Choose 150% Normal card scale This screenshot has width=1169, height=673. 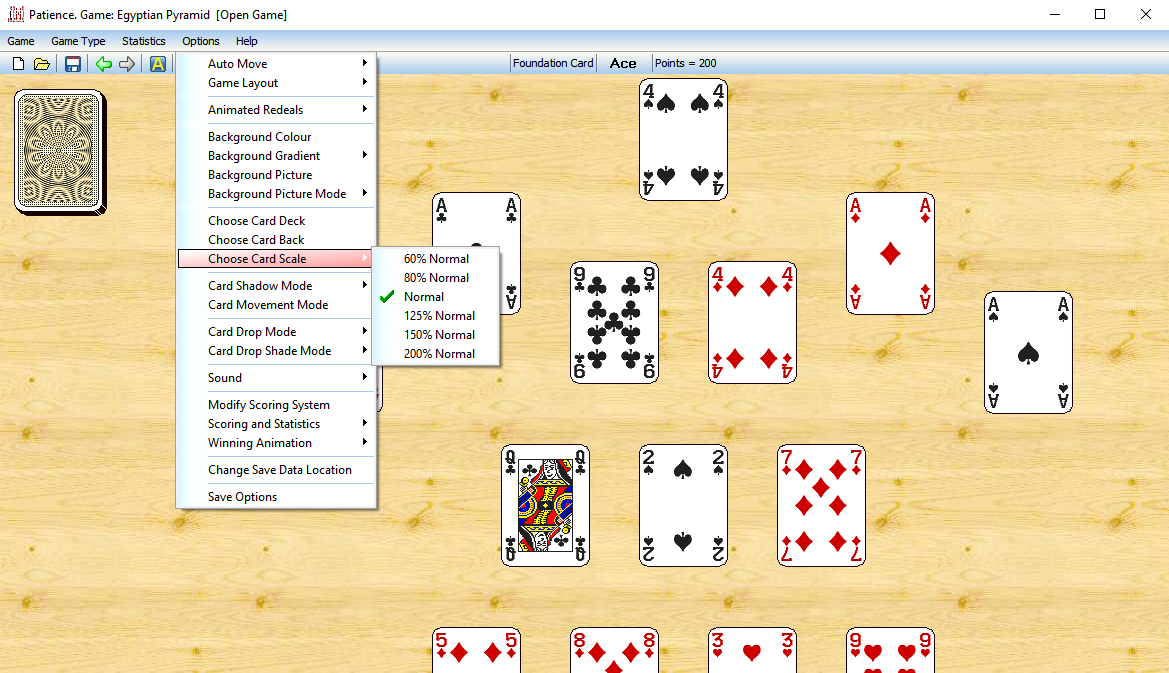point(436,335)
